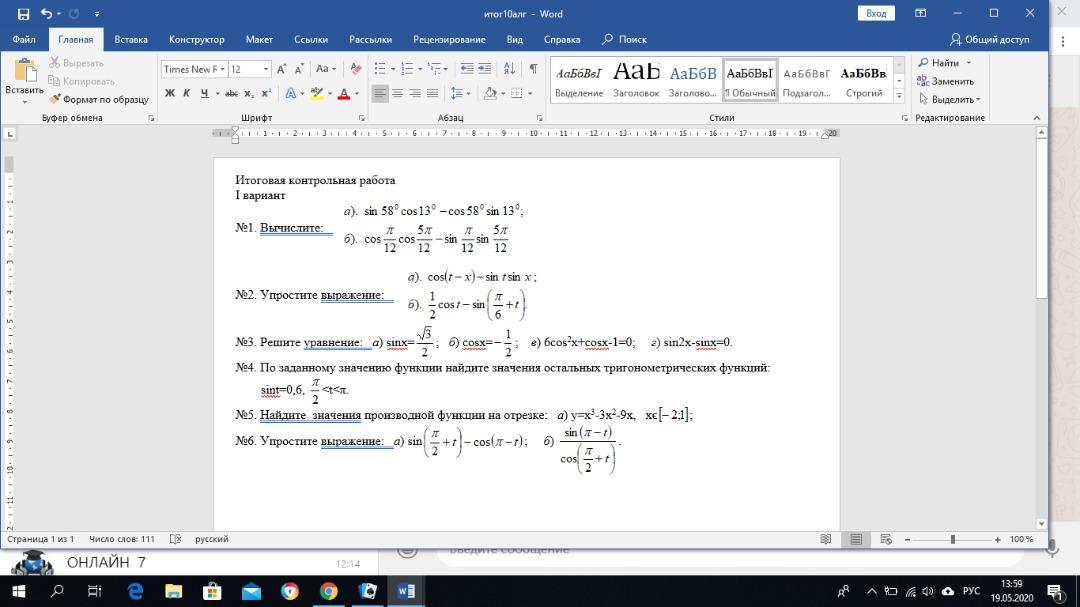This screenshot has height=607, width=1080.
Task: Click the Format Painter button
Action: pyautogui.click(x=99, y=99)
